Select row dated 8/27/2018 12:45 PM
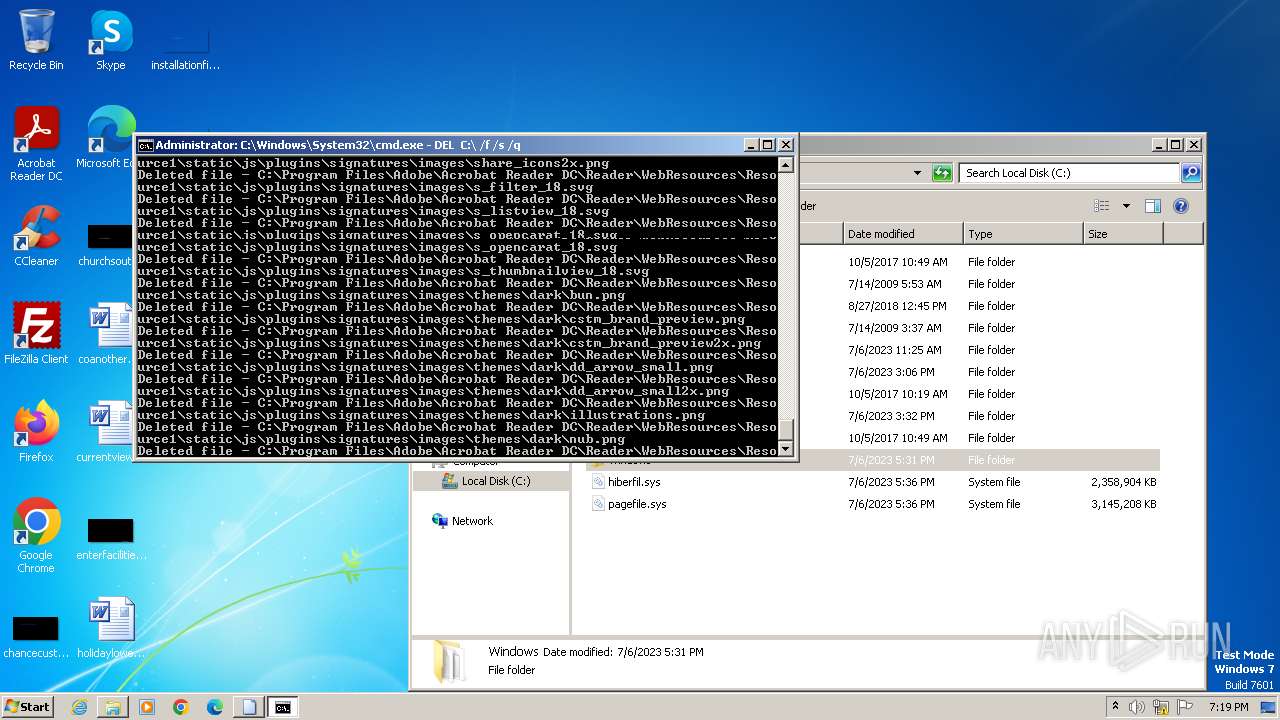This screenshot has height=720, width=1280. [x=978, y=306]
